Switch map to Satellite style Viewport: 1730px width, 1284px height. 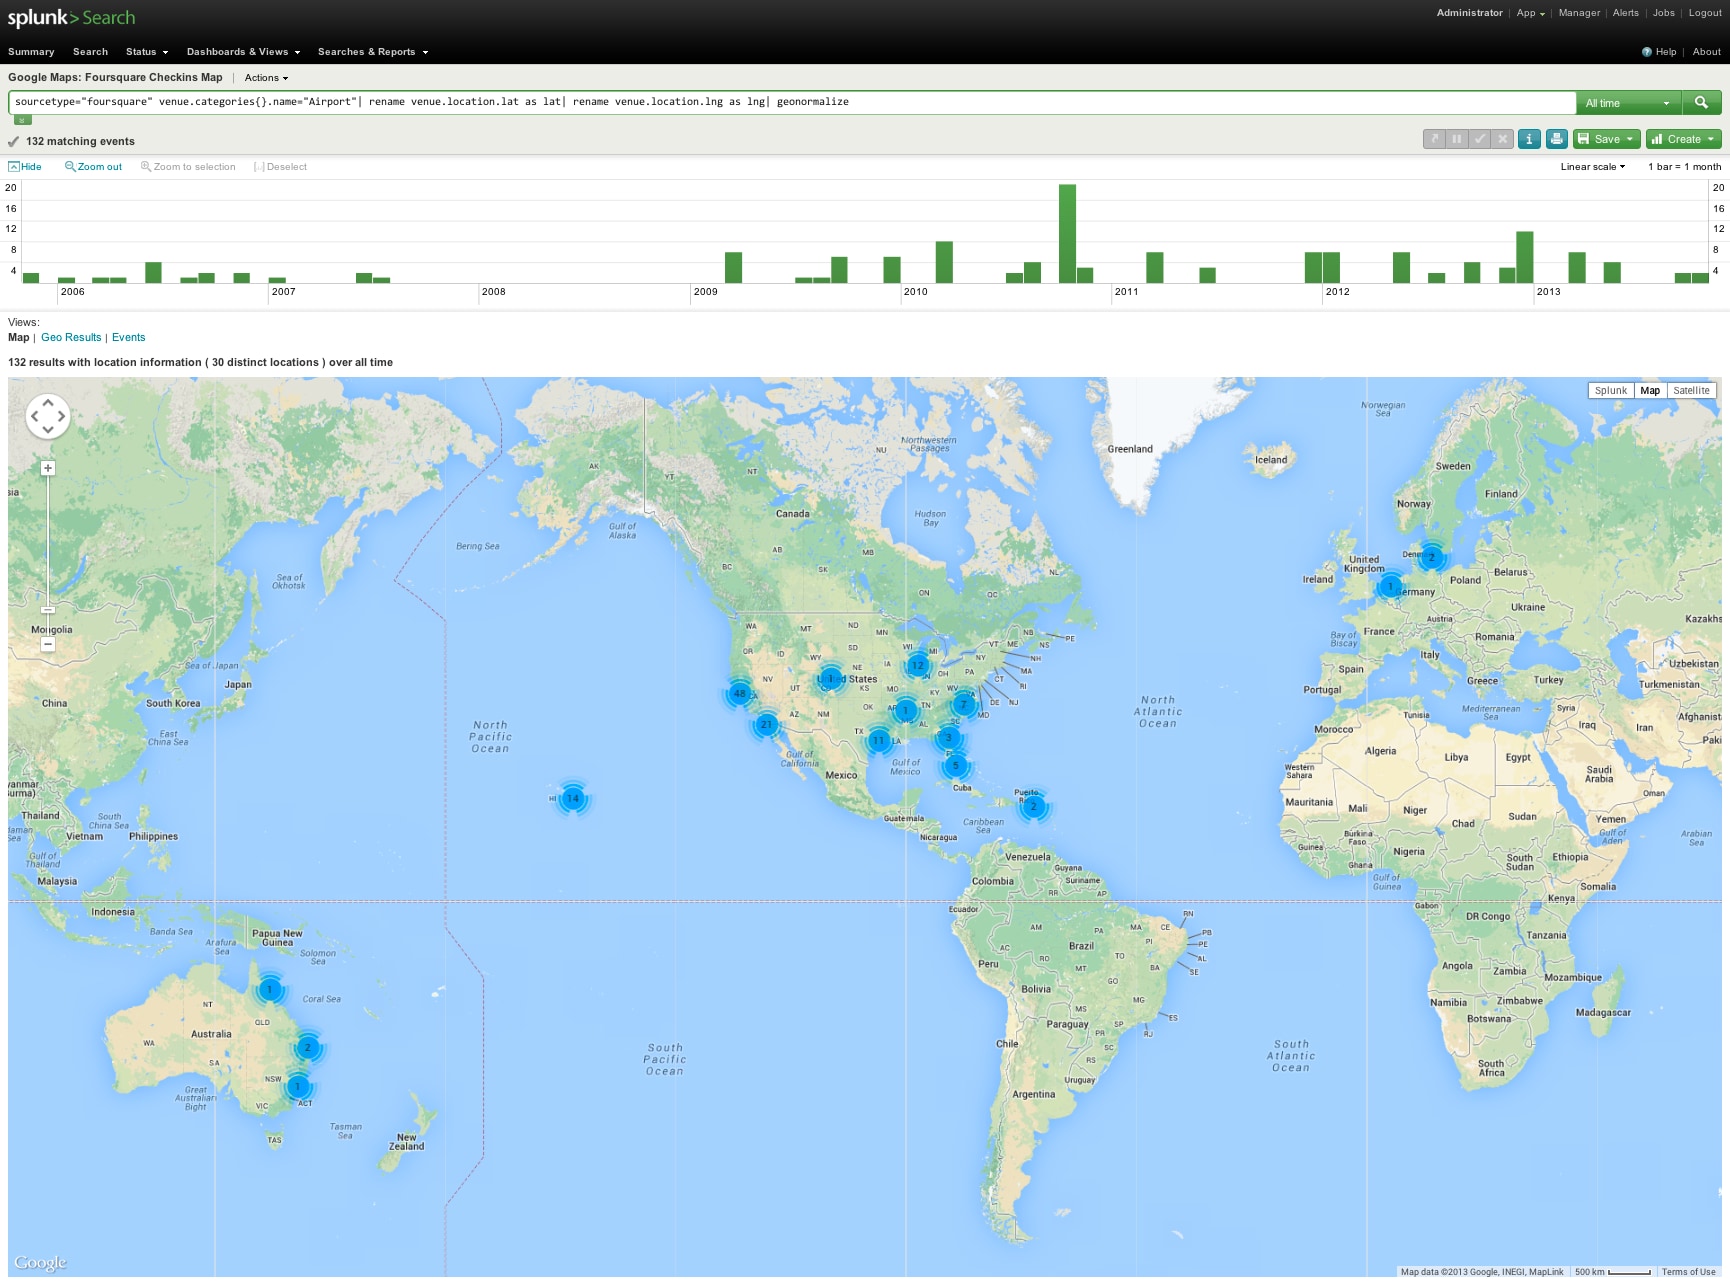pyautogui.click(x=1691, y=391)
